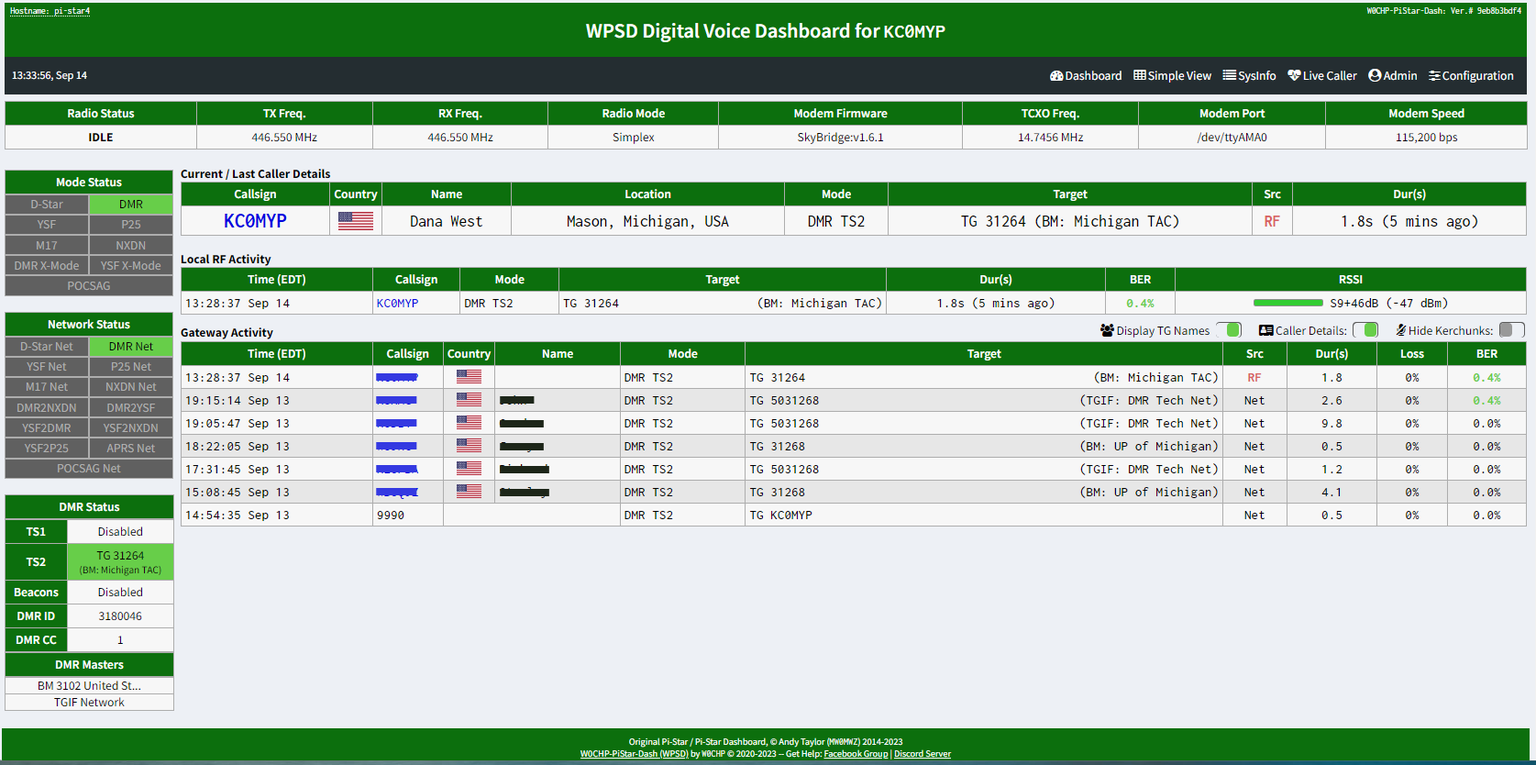Click the Configuration sliders icon
1536x765 pixels.
click(1435, 76)
